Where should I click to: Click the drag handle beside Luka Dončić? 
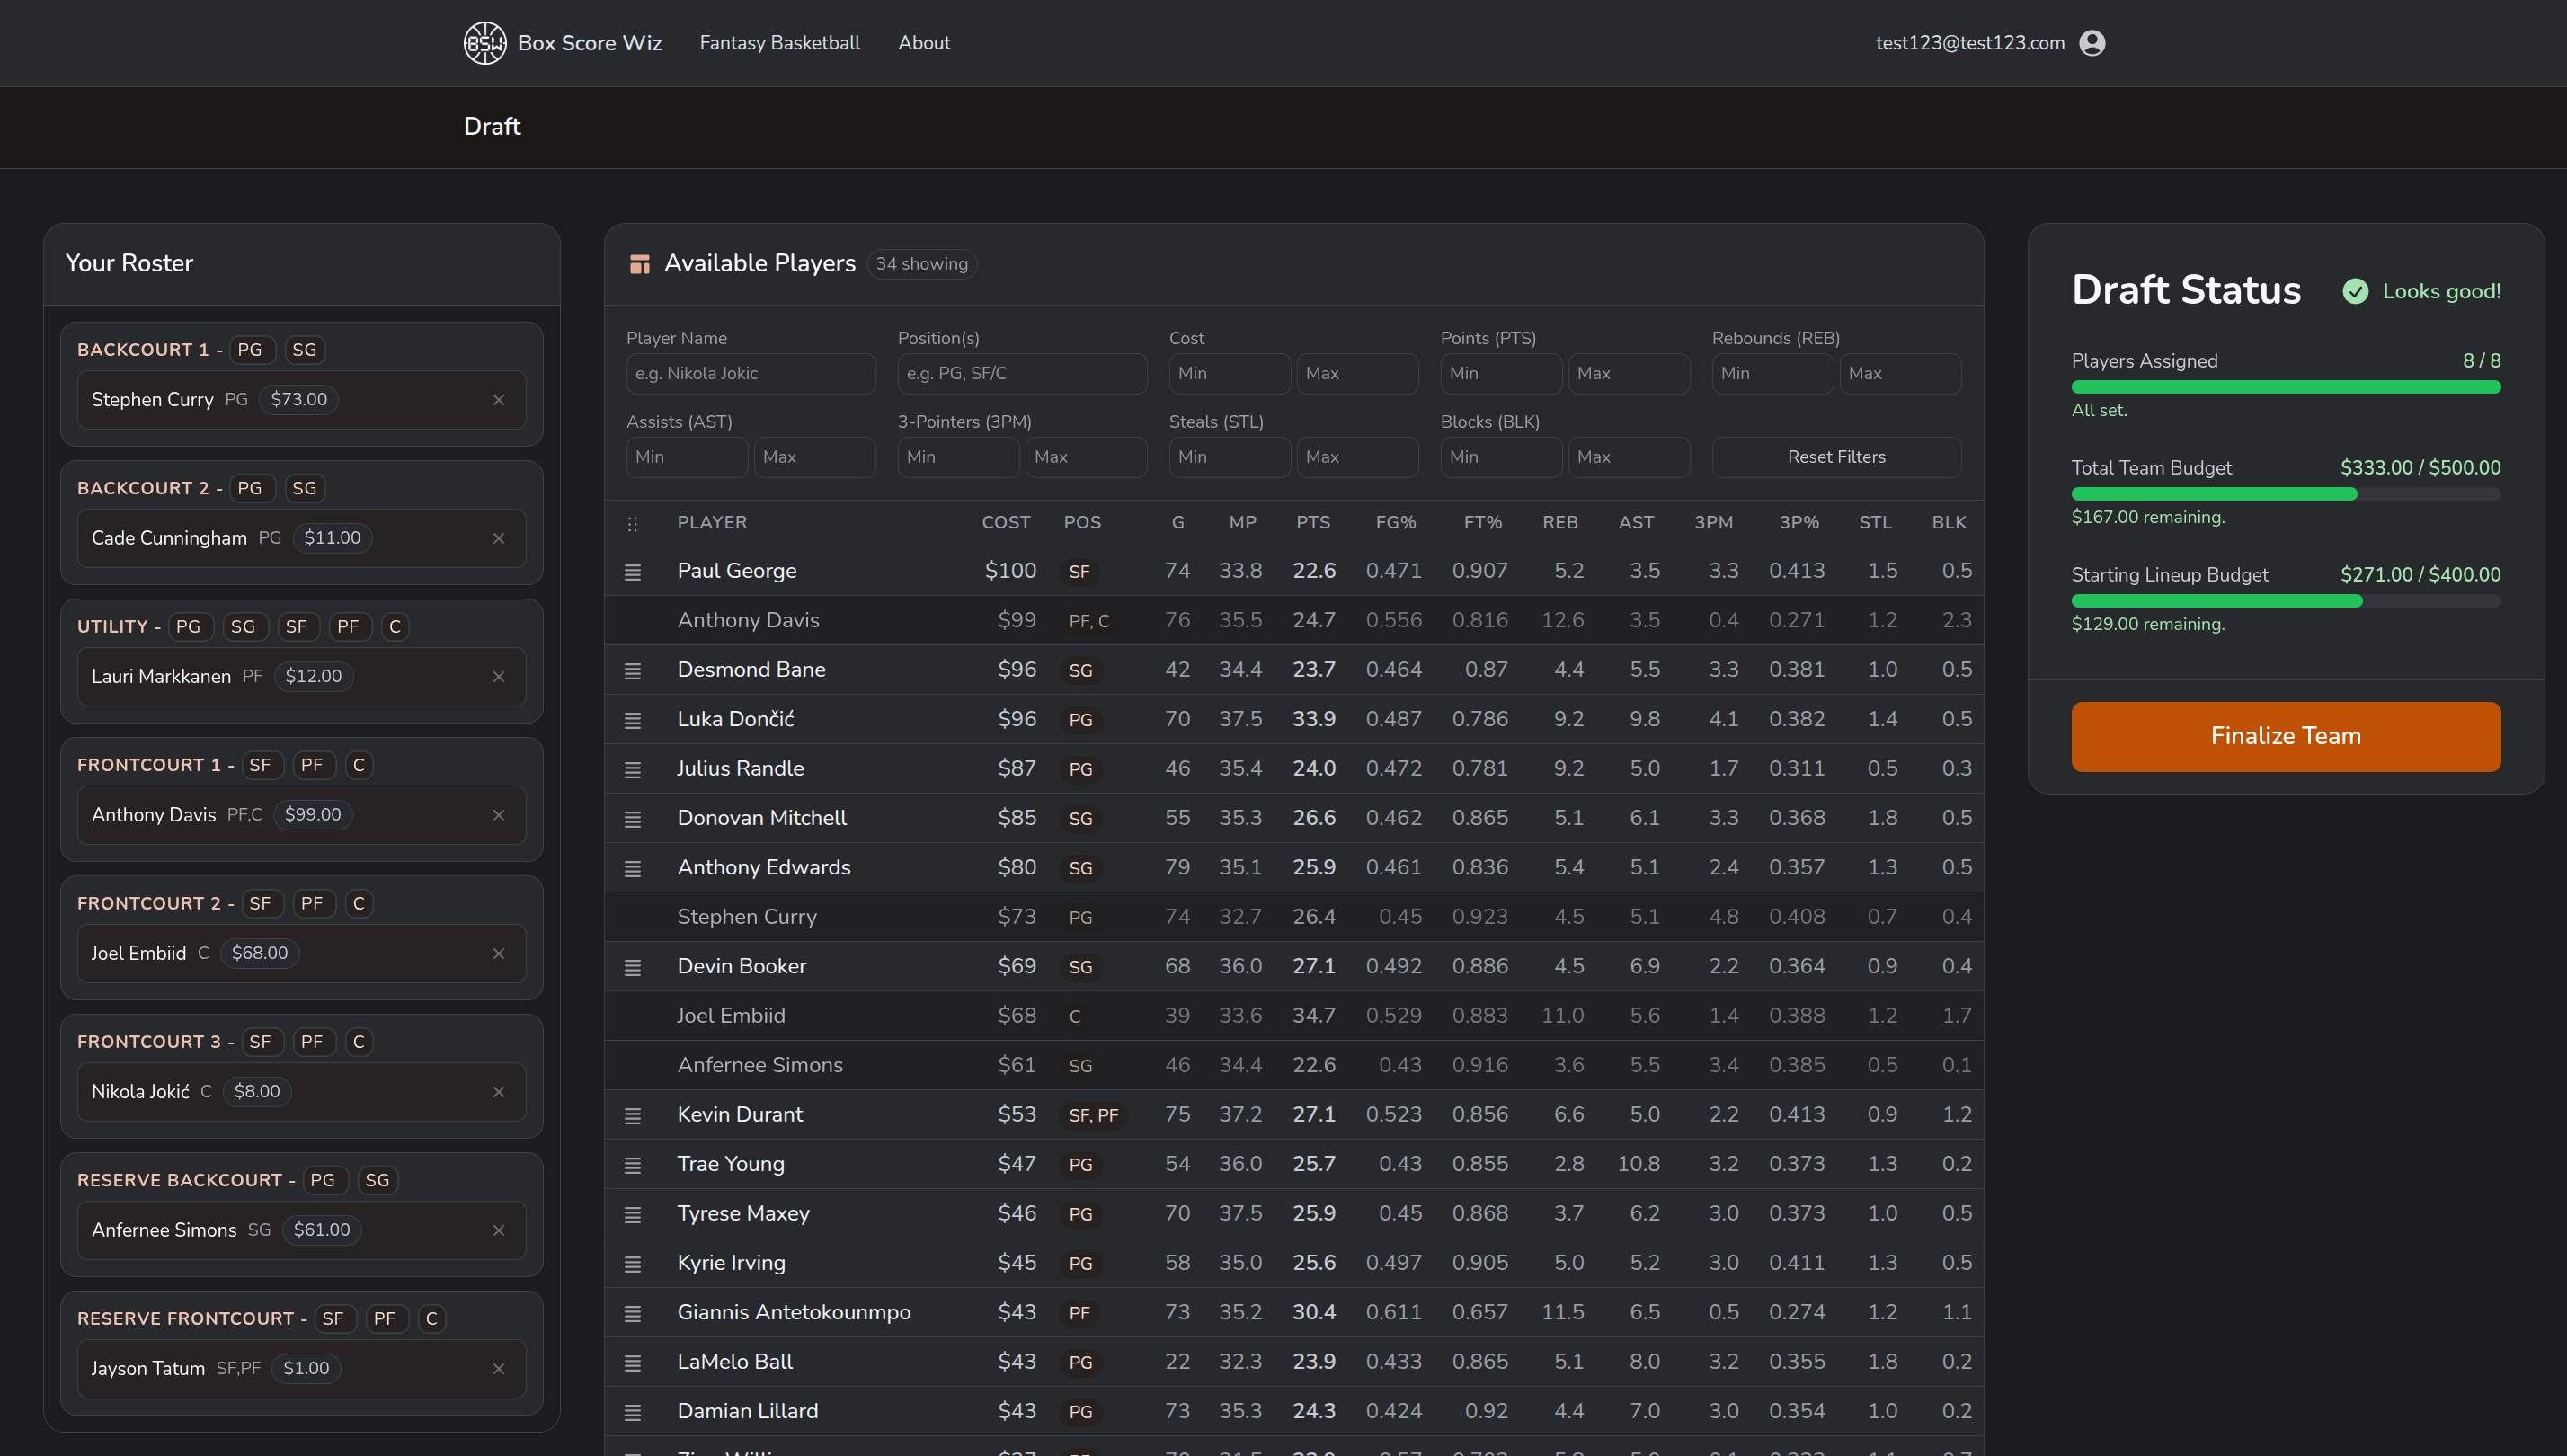634,719
